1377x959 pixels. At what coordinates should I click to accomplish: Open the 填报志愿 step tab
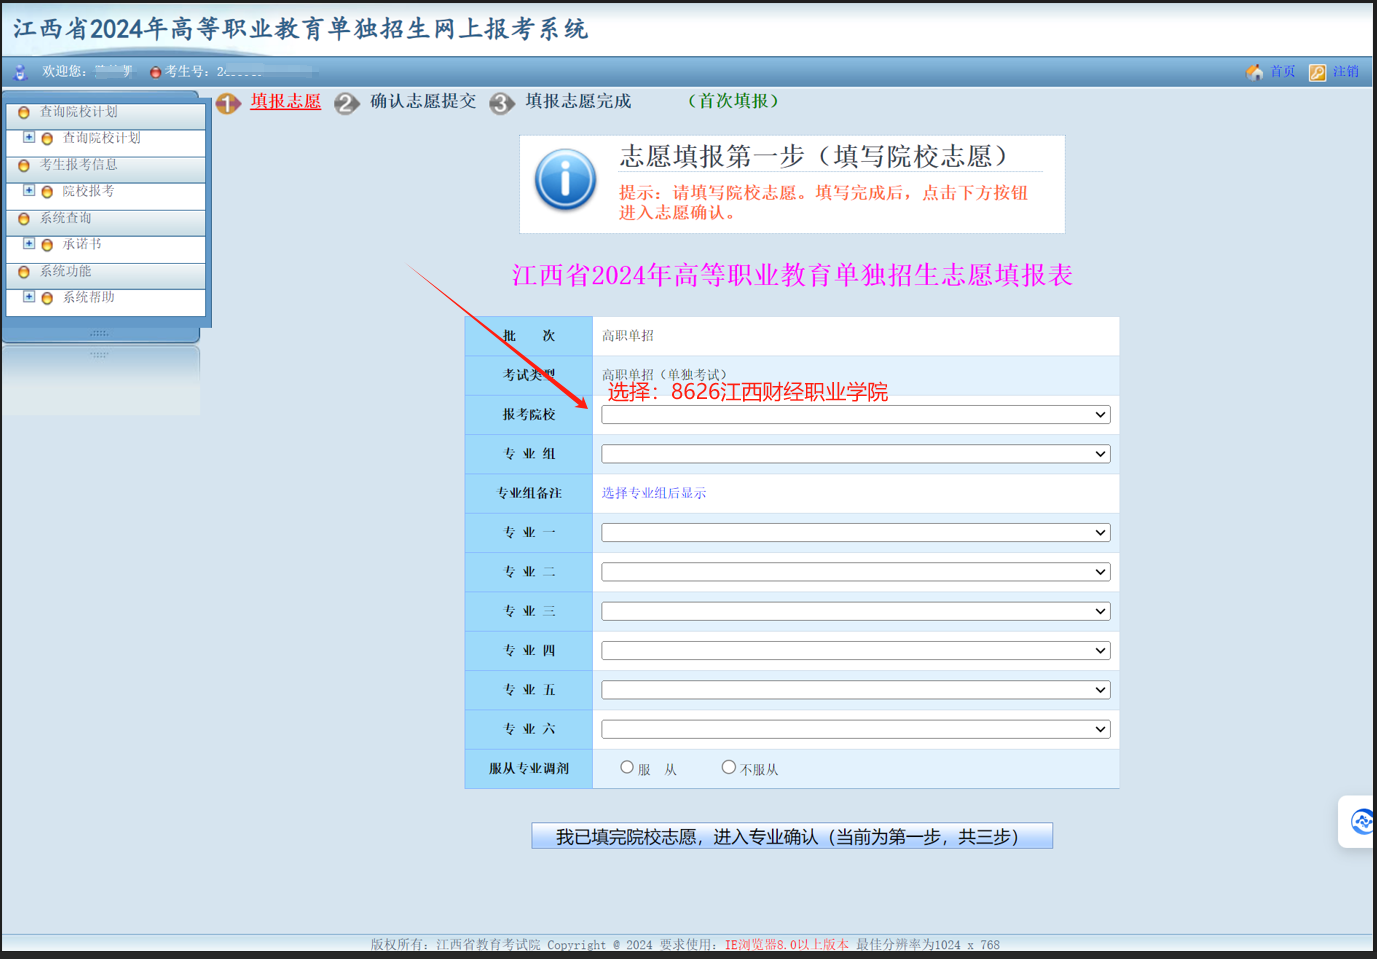click(x=286, y=101)
